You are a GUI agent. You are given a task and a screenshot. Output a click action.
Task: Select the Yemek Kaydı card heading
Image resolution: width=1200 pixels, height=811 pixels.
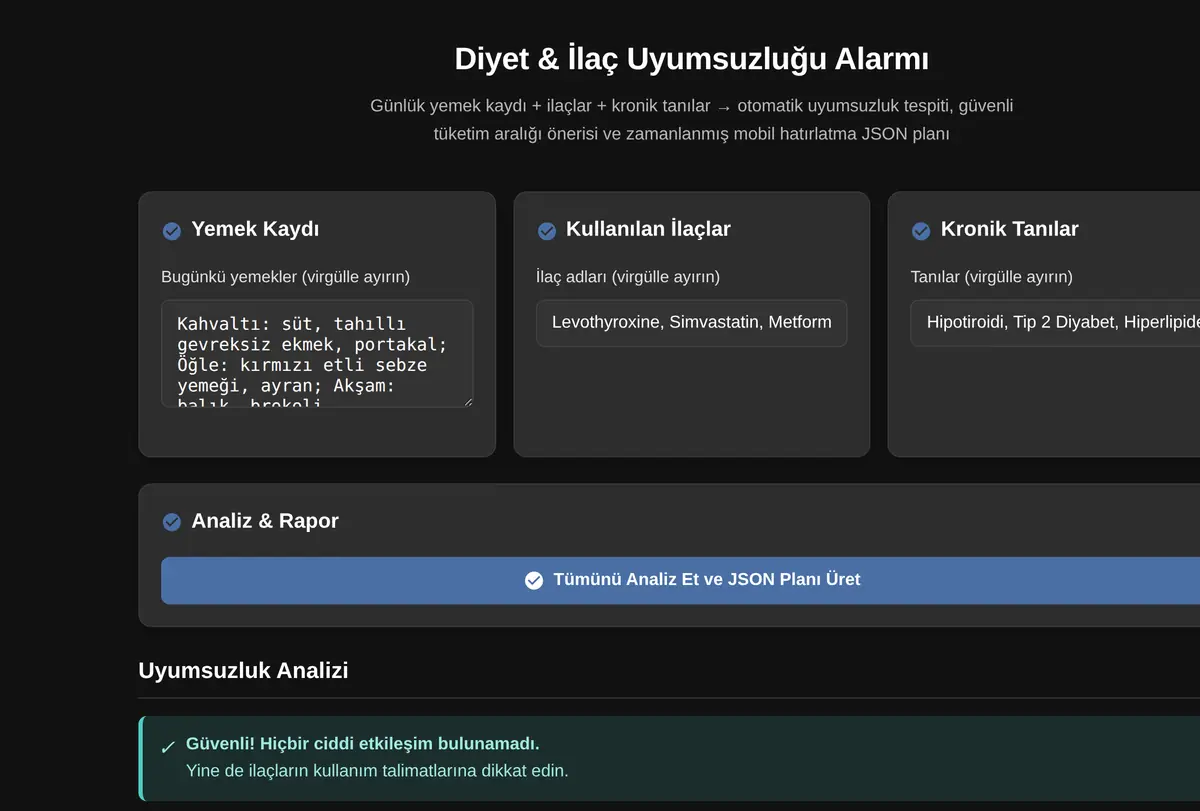pyautogui.click(x=255, y=229)
